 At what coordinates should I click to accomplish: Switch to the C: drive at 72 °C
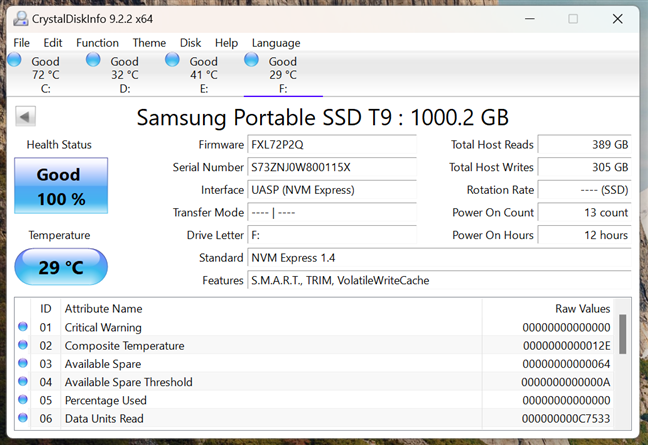tap(45, 75)
